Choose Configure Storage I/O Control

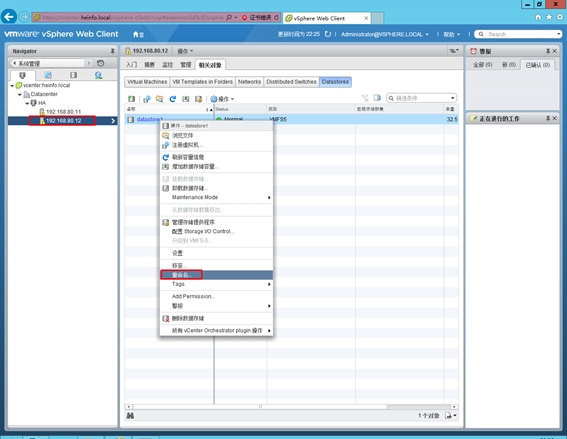point(216,231)
